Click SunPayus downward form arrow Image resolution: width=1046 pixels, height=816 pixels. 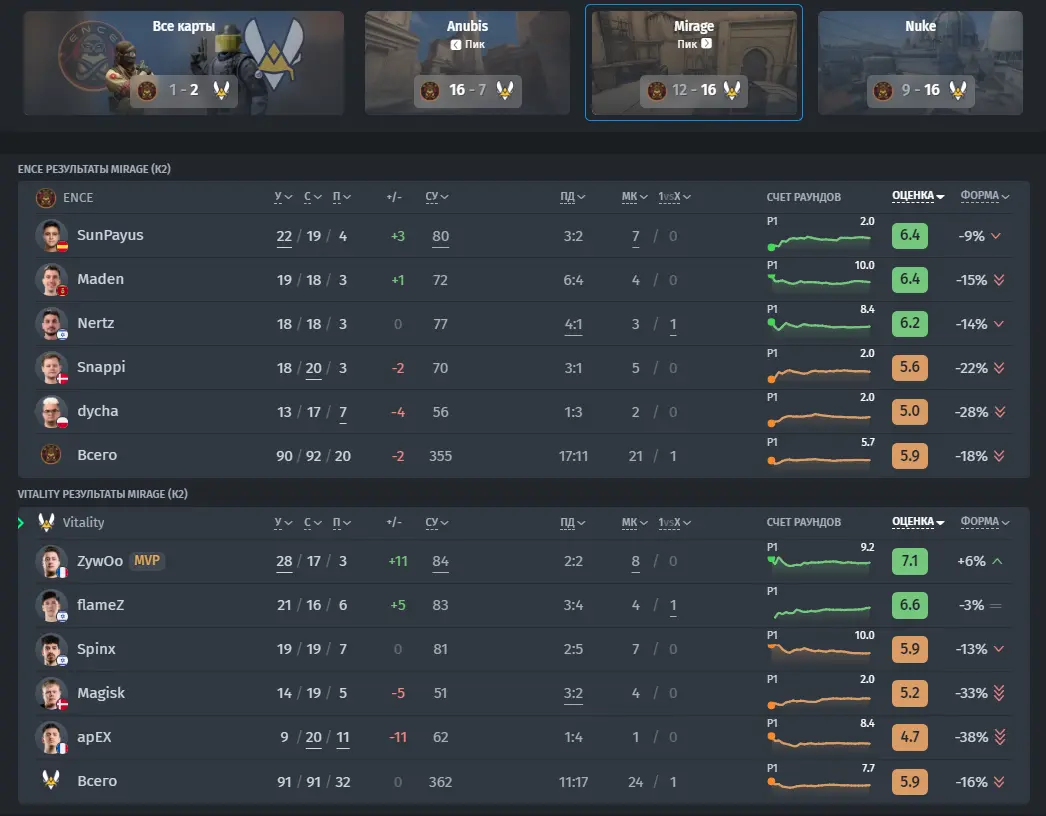pyautogui.click(x=996, y=236)
